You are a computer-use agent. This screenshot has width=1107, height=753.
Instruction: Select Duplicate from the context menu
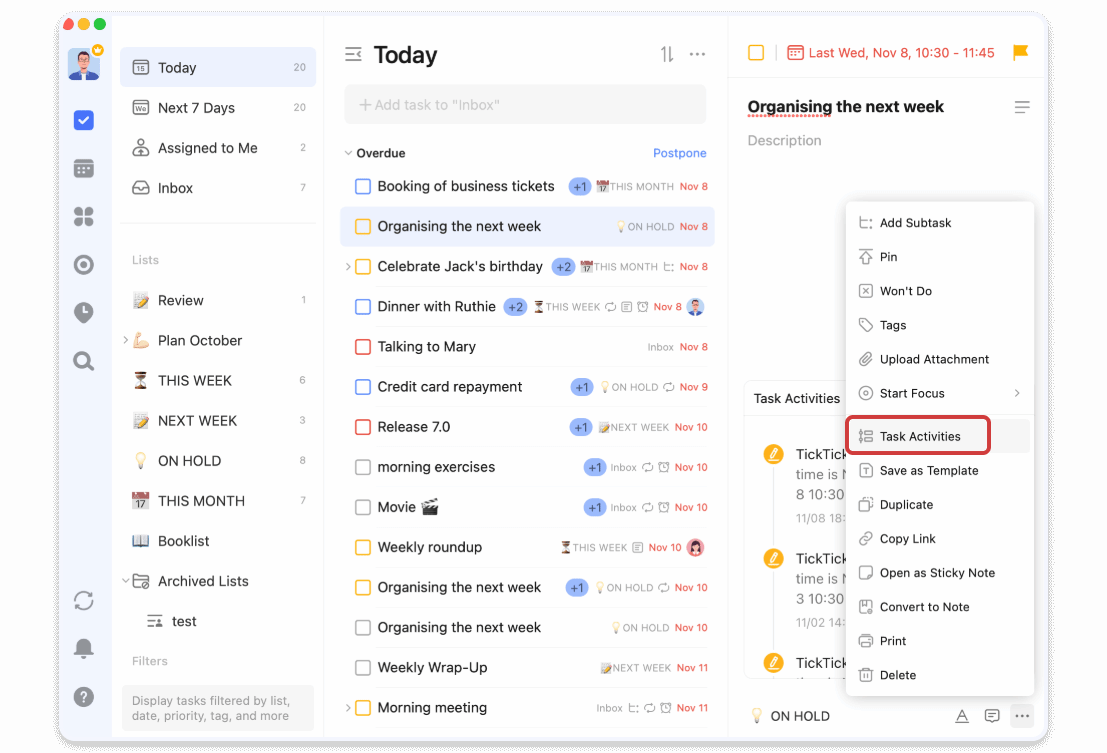click(x=906, y=505)
